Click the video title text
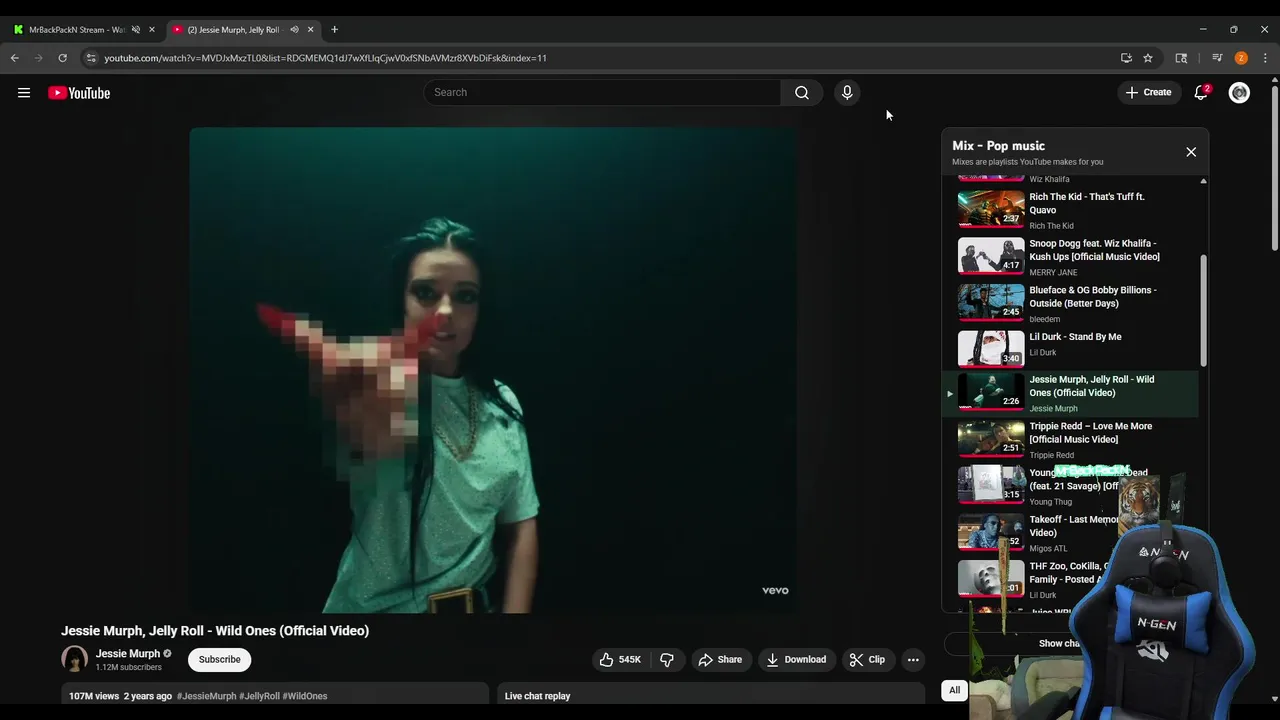Viewport: 1280px width, 720px height. click(x=215, y=631)
